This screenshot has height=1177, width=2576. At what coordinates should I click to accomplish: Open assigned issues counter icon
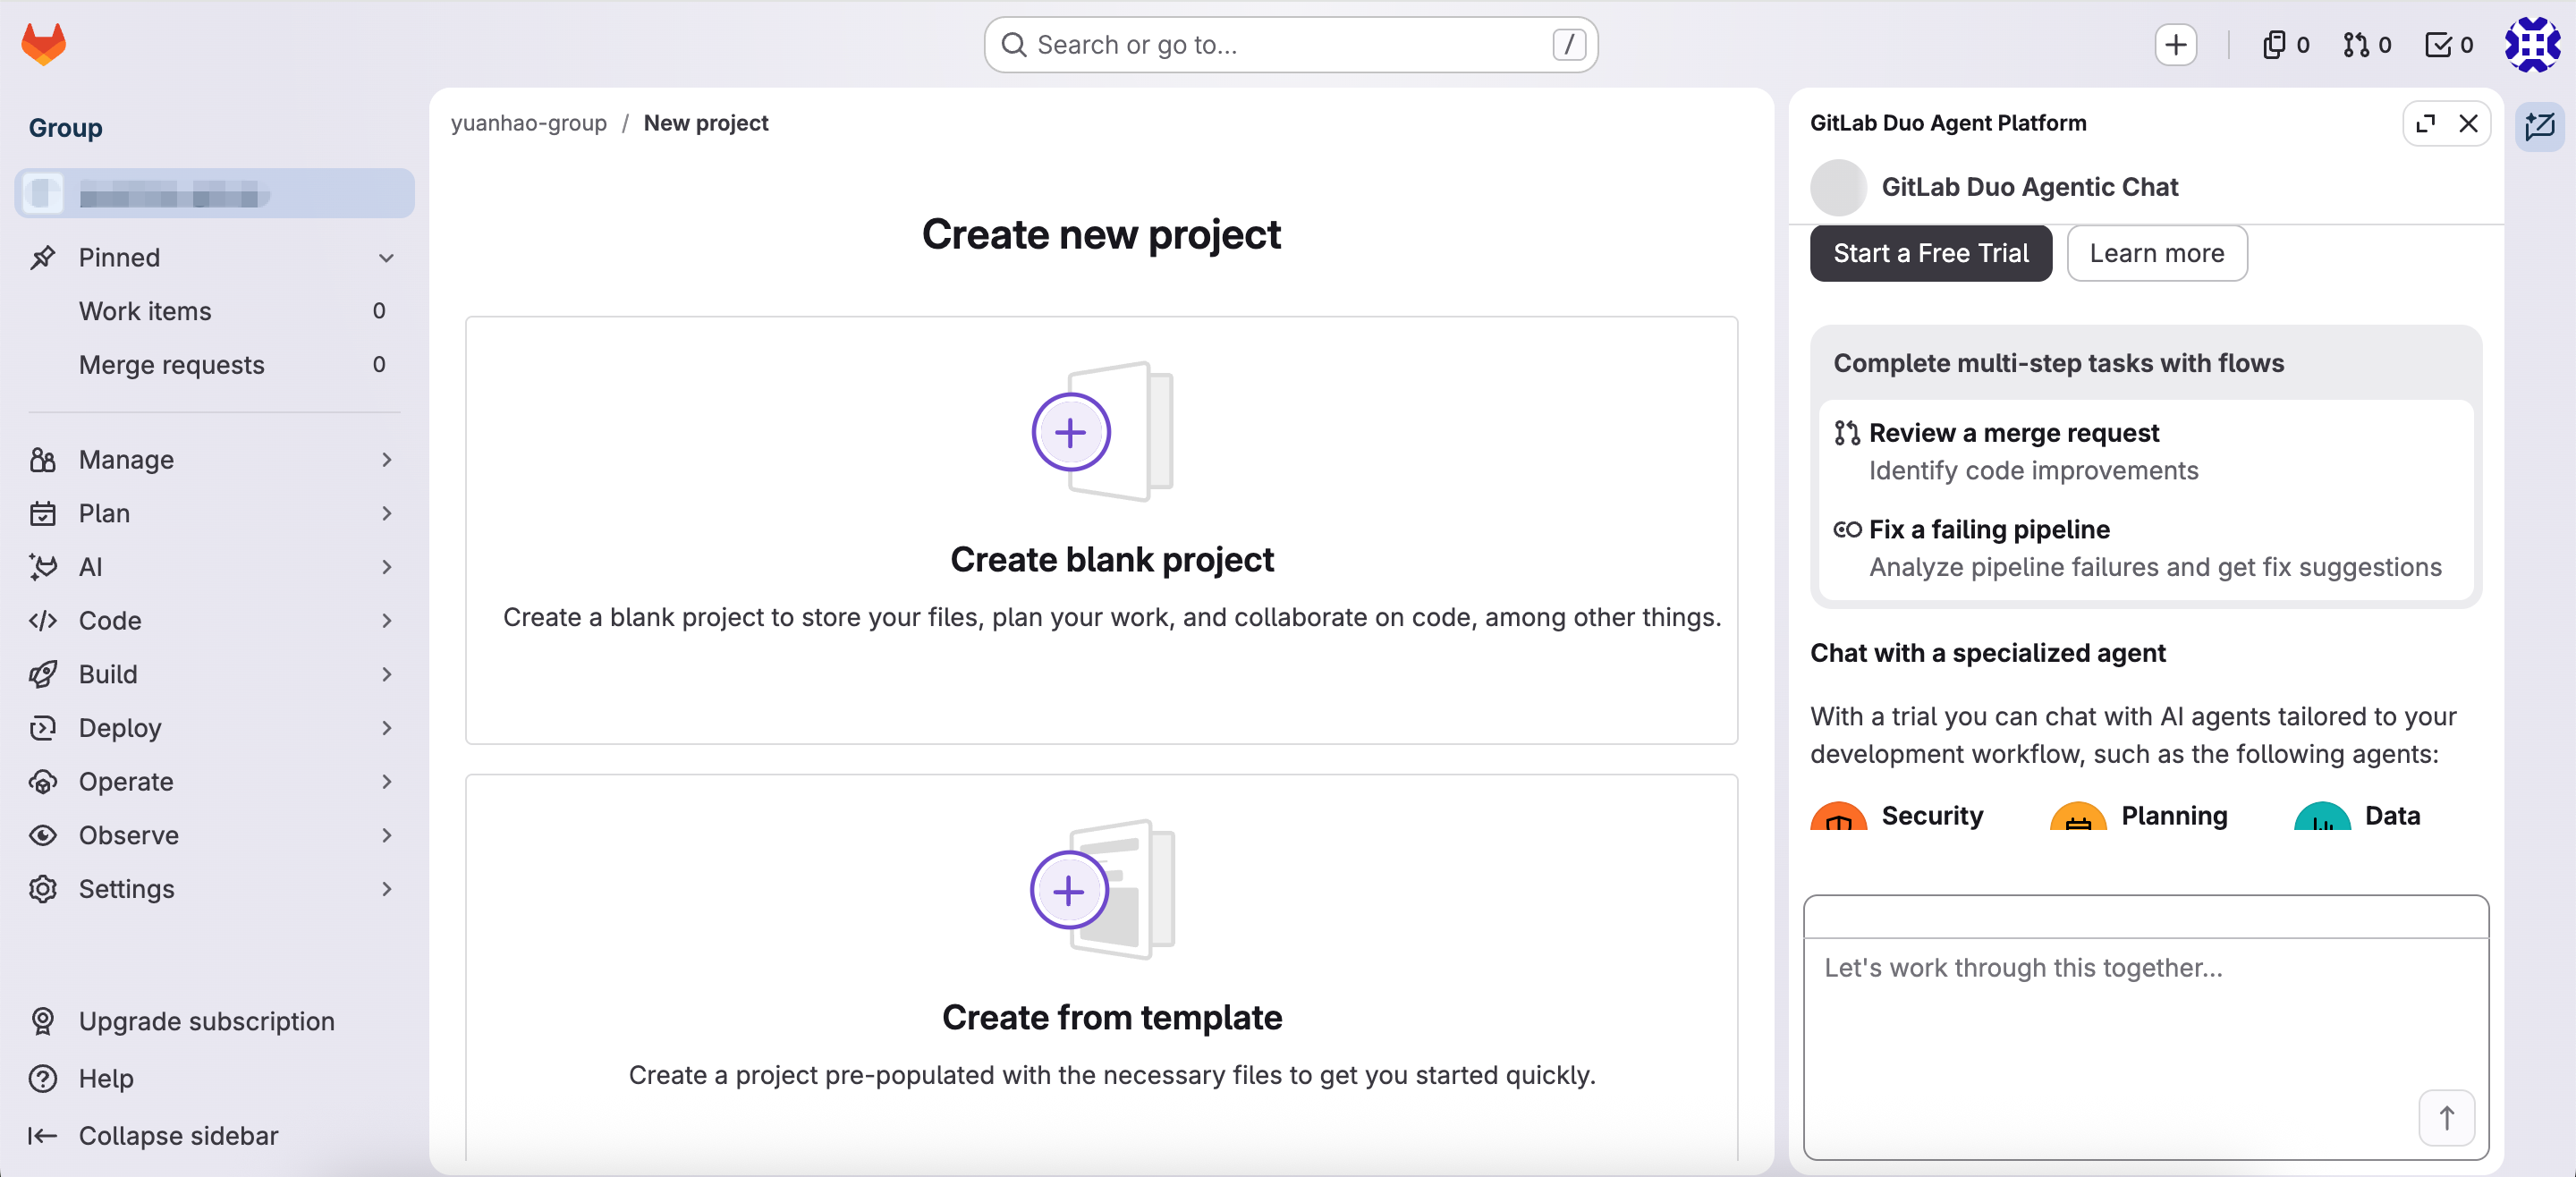coord(2285,45)
